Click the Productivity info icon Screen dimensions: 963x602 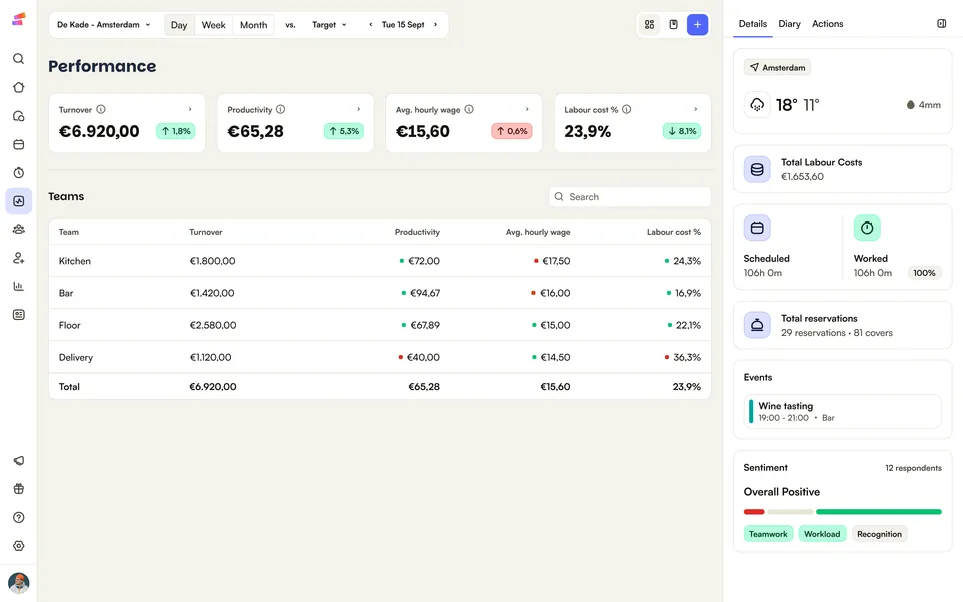280,109
